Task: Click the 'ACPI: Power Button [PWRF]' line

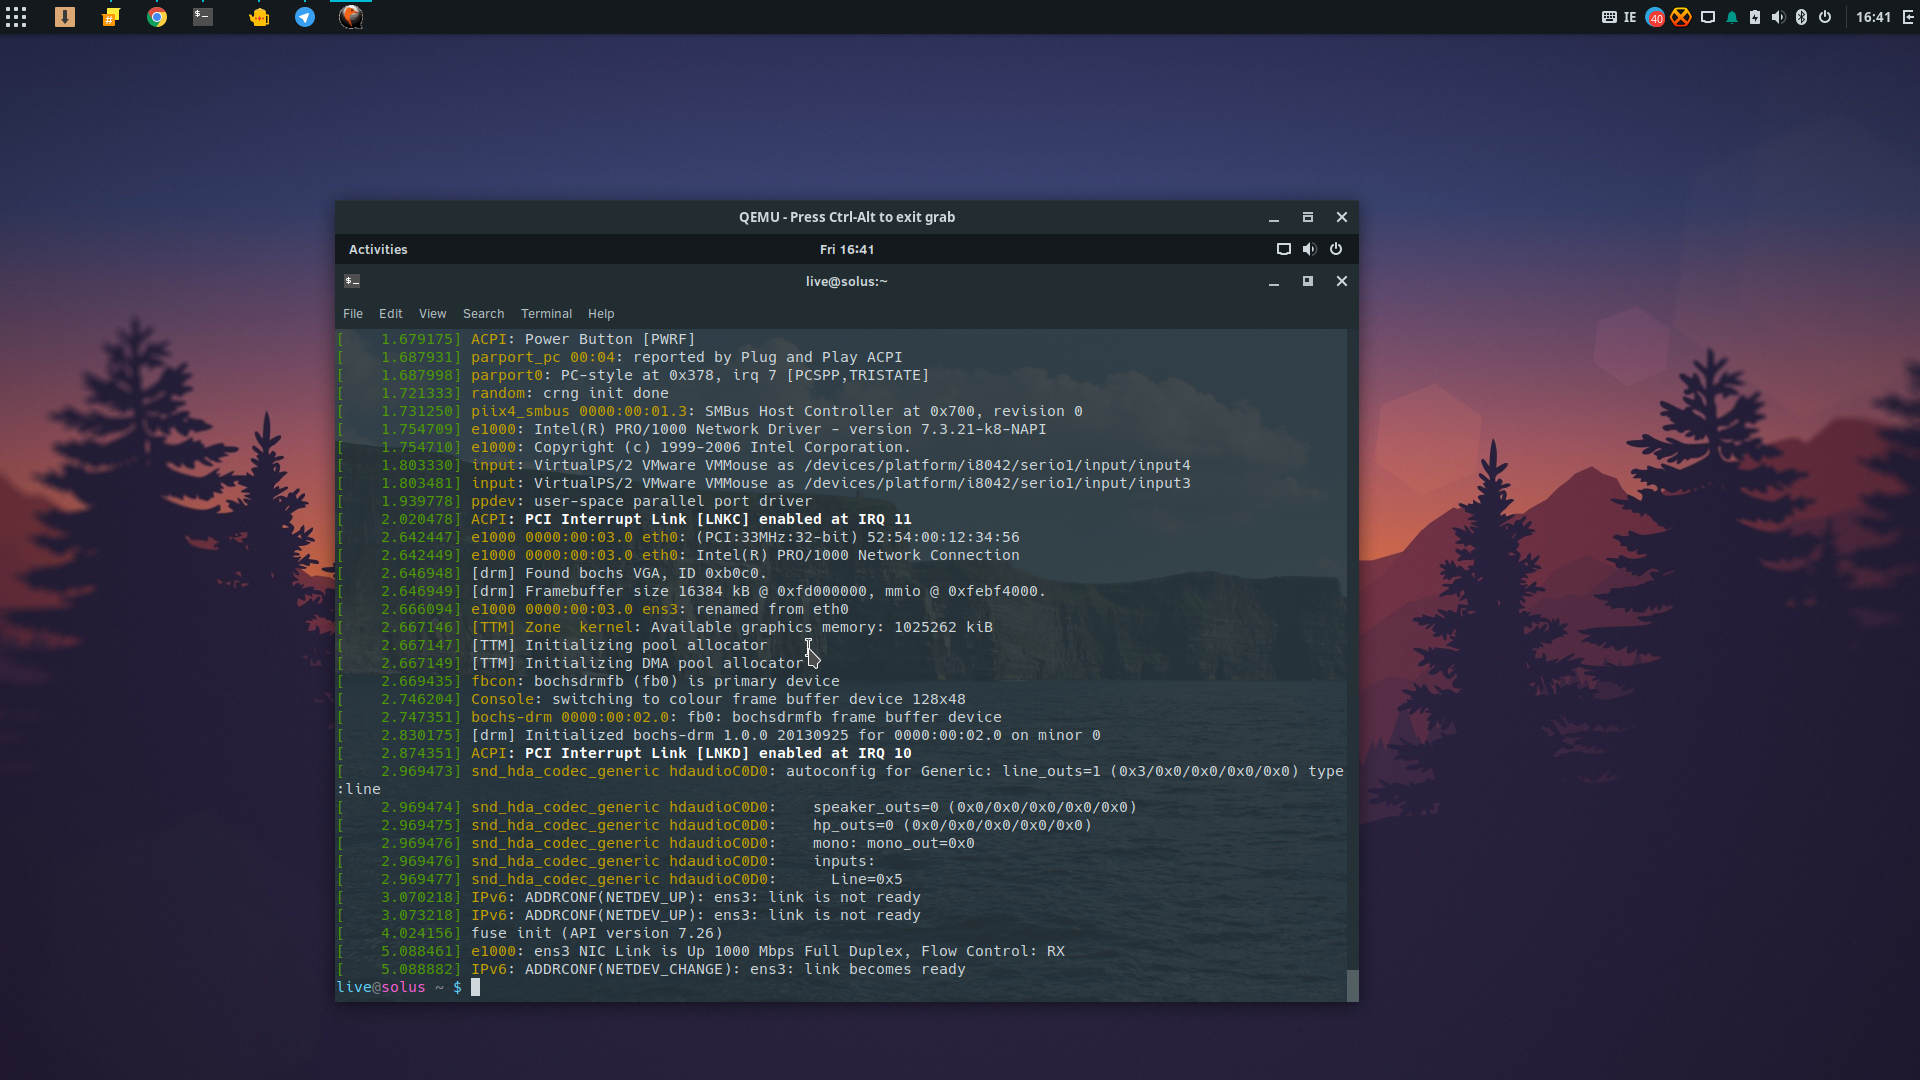Action: point(583,339)
